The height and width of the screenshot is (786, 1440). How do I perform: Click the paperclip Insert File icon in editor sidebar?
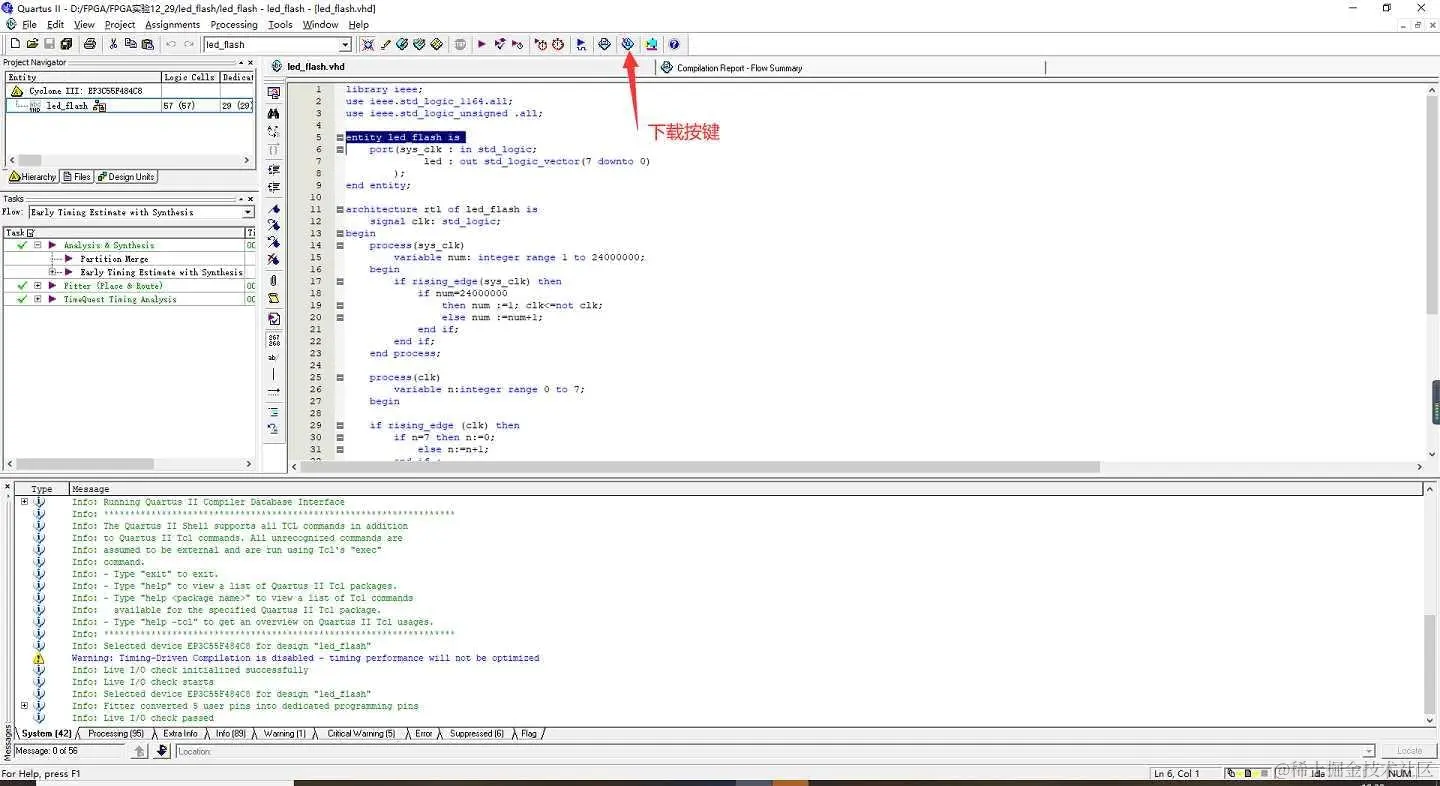[274, 281]
